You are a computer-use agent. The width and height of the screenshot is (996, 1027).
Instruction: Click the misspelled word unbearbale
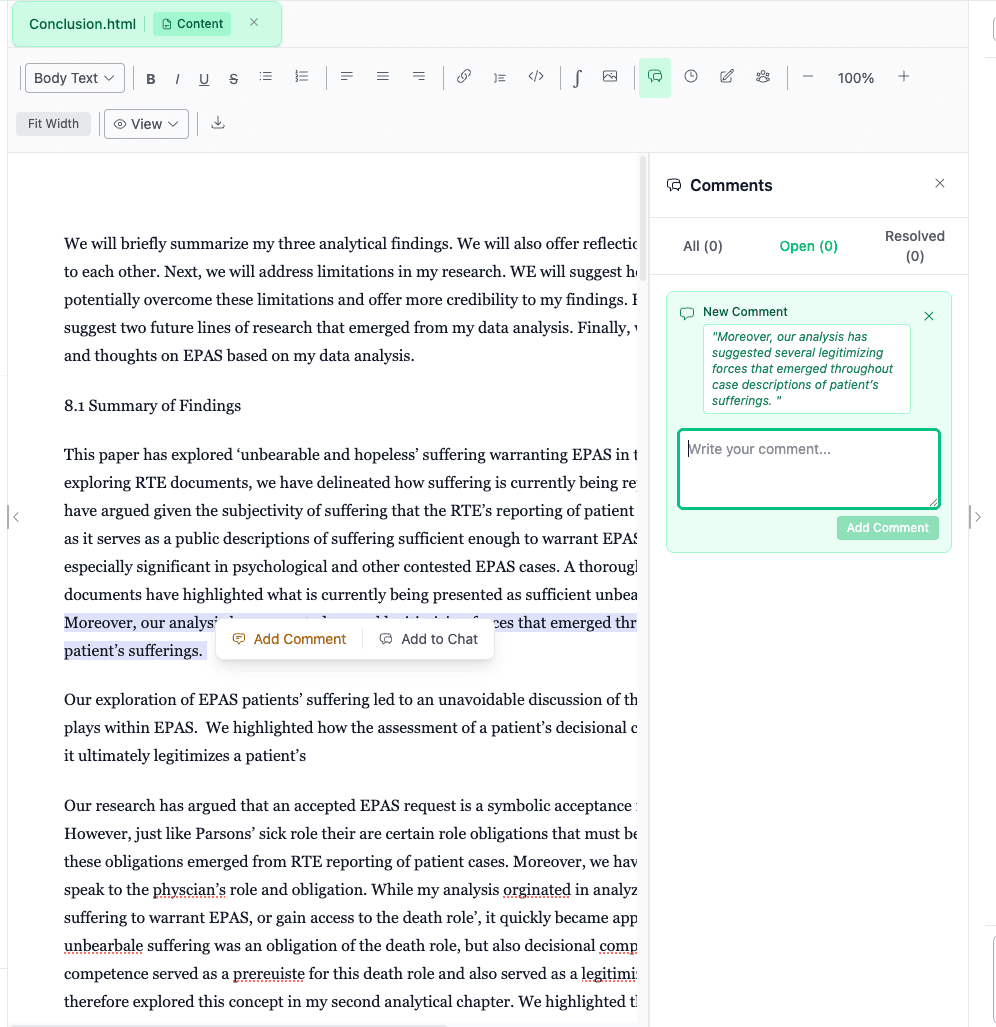tap(103, 946)
